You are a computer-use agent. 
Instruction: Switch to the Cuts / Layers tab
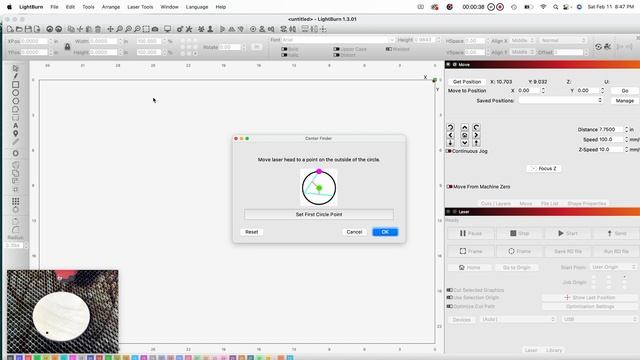[x=496, y=203]
